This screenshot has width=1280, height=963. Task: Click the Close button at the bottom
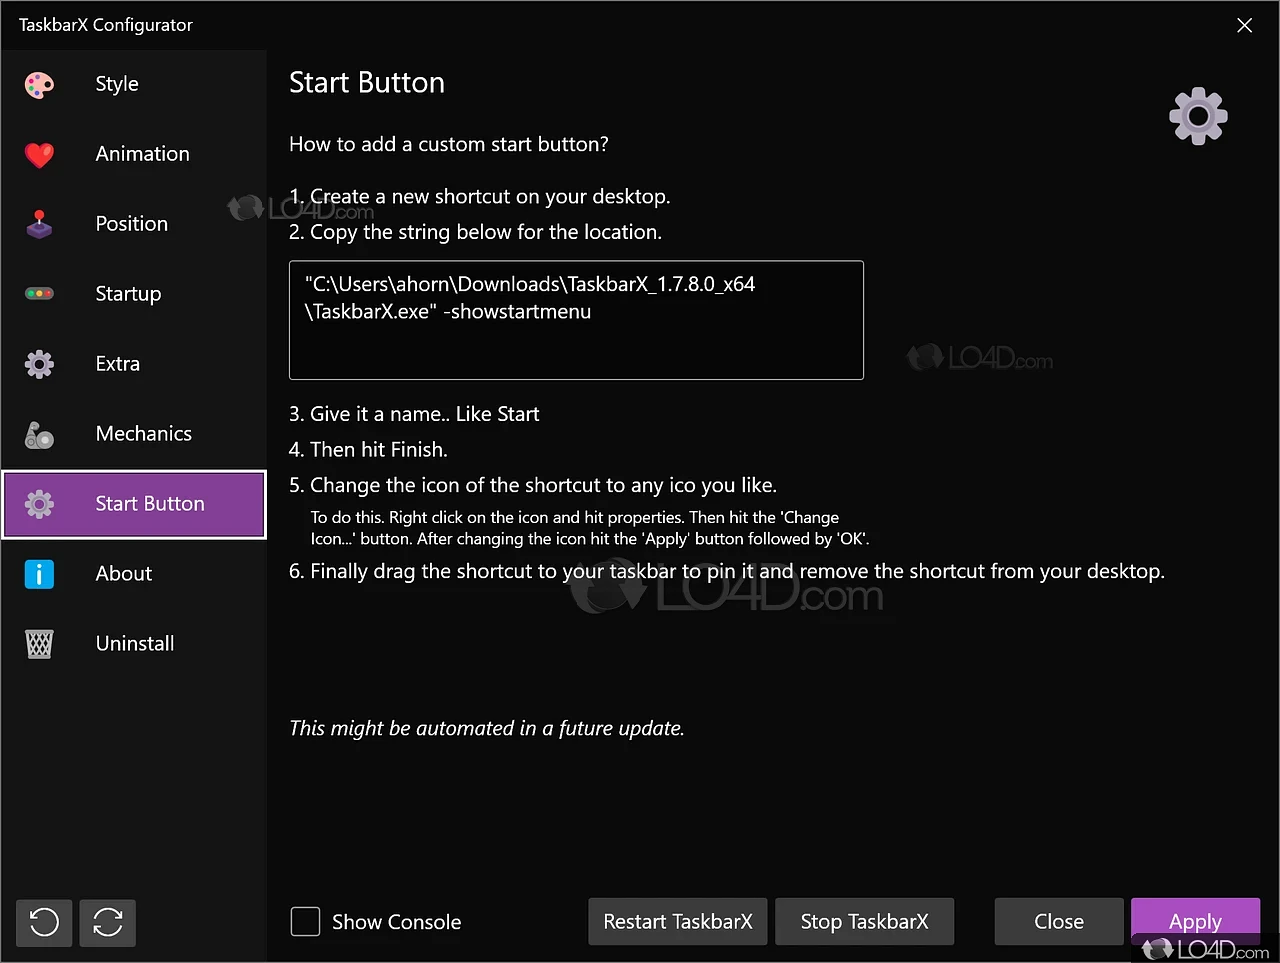coord(1058,921)
